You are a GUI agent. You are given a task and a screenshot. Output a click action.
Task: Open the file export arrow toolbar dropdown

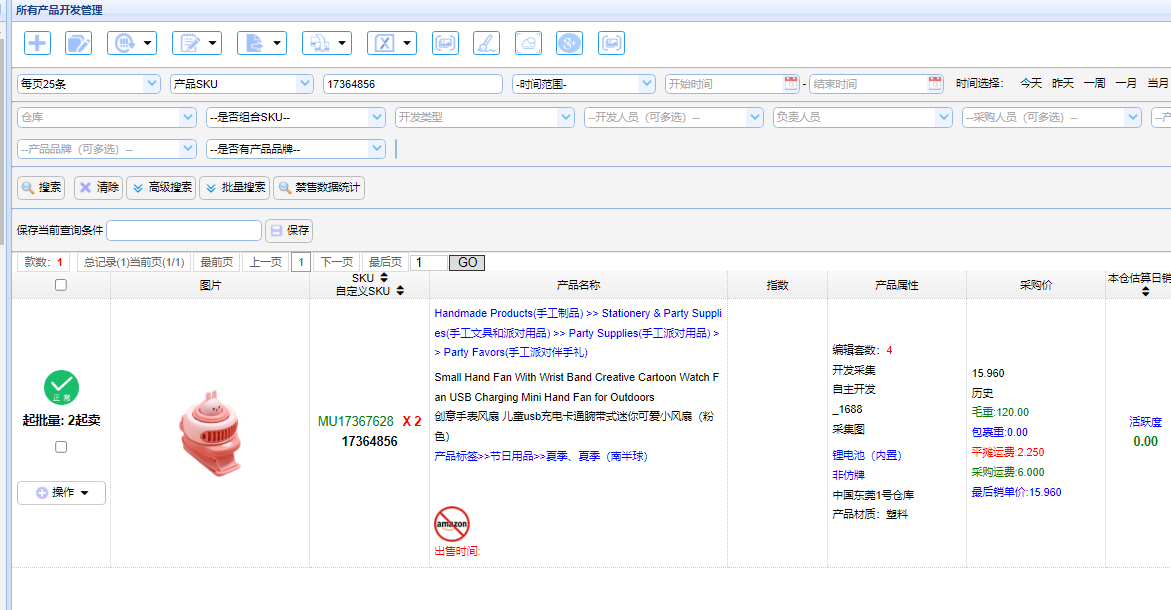(261, 43)
